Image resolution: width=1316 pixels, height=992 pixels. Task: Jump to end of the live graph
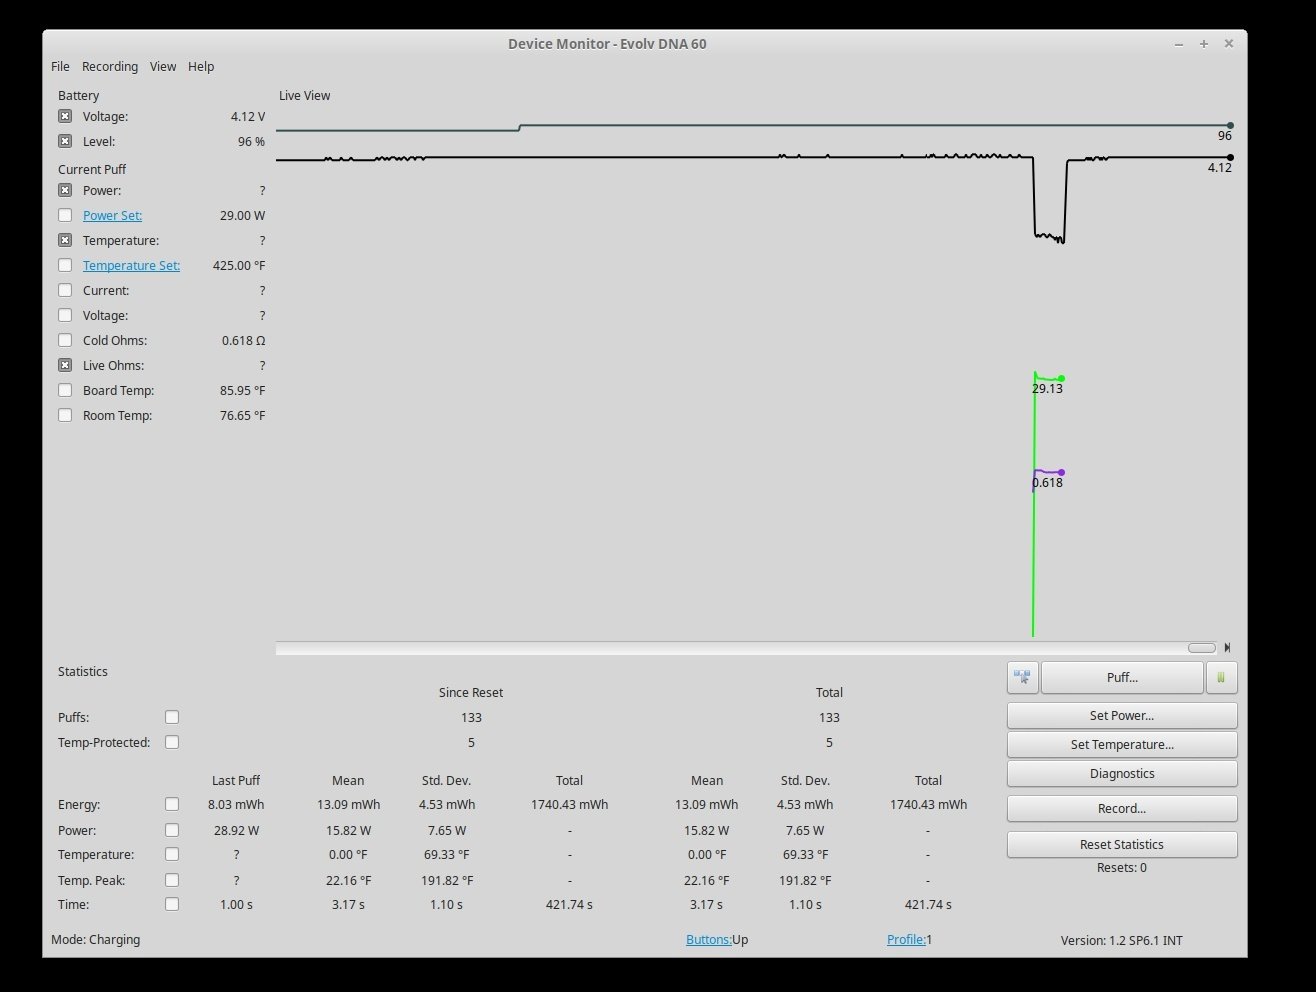[1227, 648]
